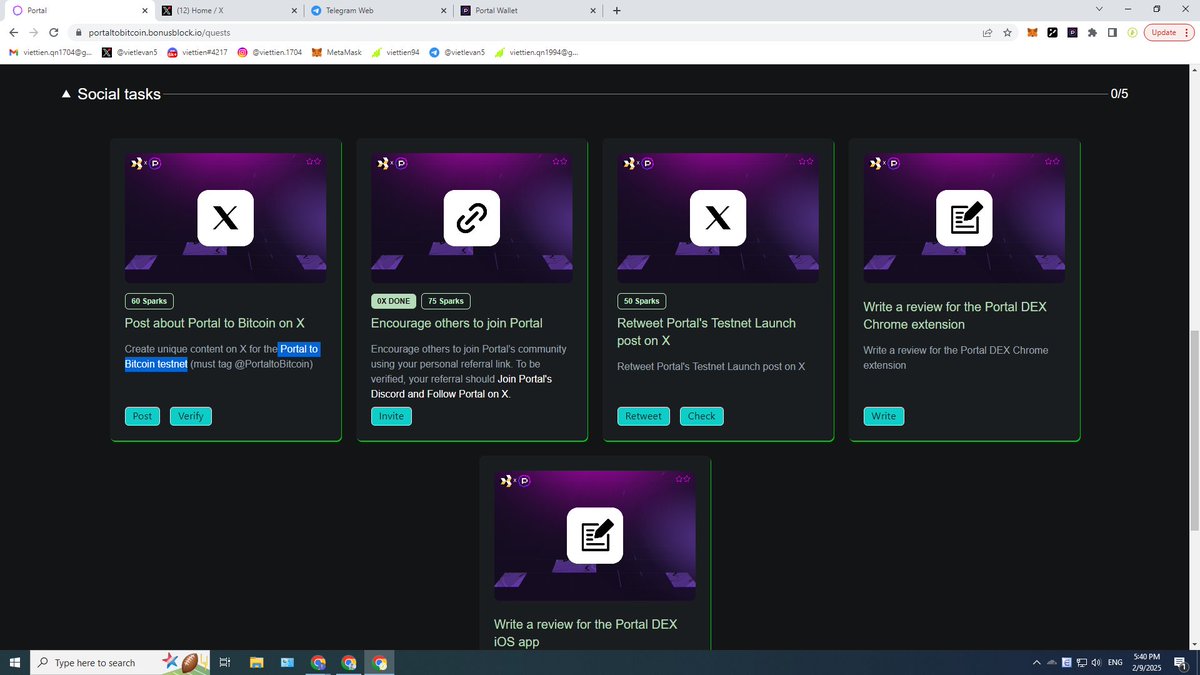Image resolution: width=1200 pixels, height=675 pixels.
Task: Click the network icon in system tray
Action: pos(1082,662)
